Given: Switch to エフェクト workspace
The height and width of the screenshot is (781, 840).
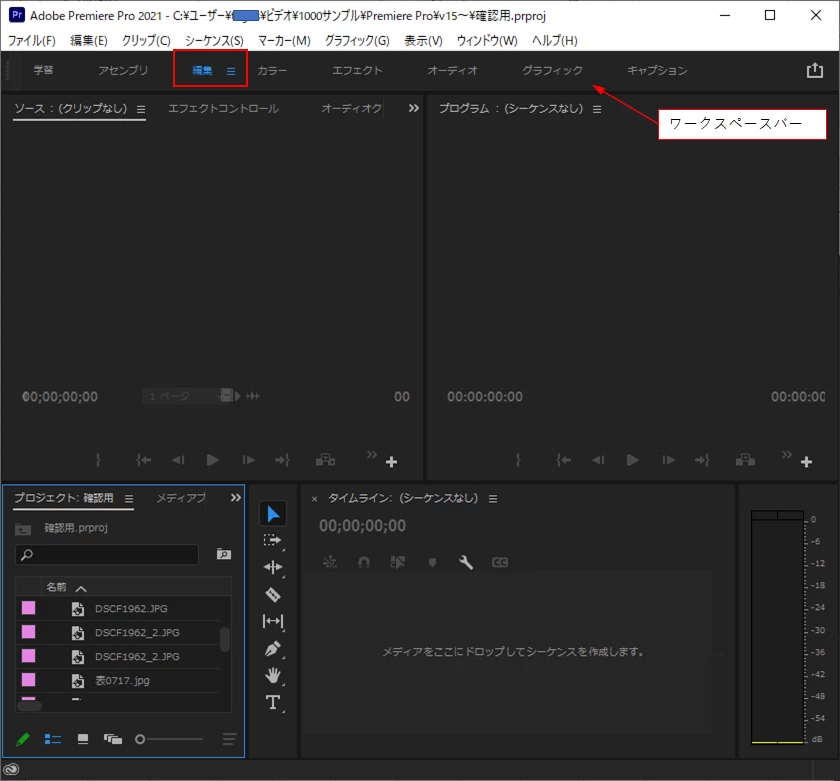Looking at the screenshot, I should (x=357, y=70).
